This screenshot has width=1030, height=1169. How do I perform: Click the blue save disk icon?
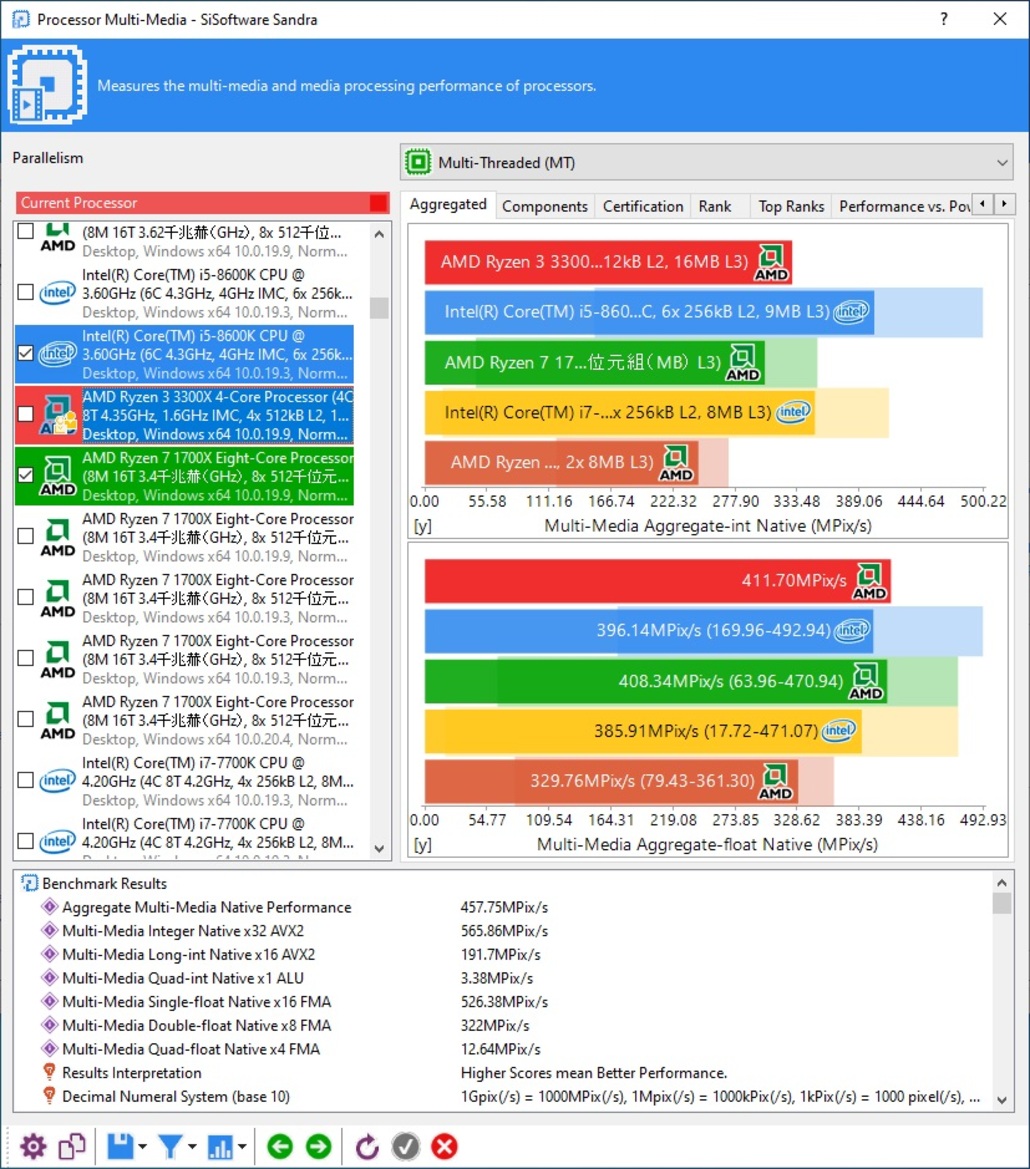[120, 1147]
